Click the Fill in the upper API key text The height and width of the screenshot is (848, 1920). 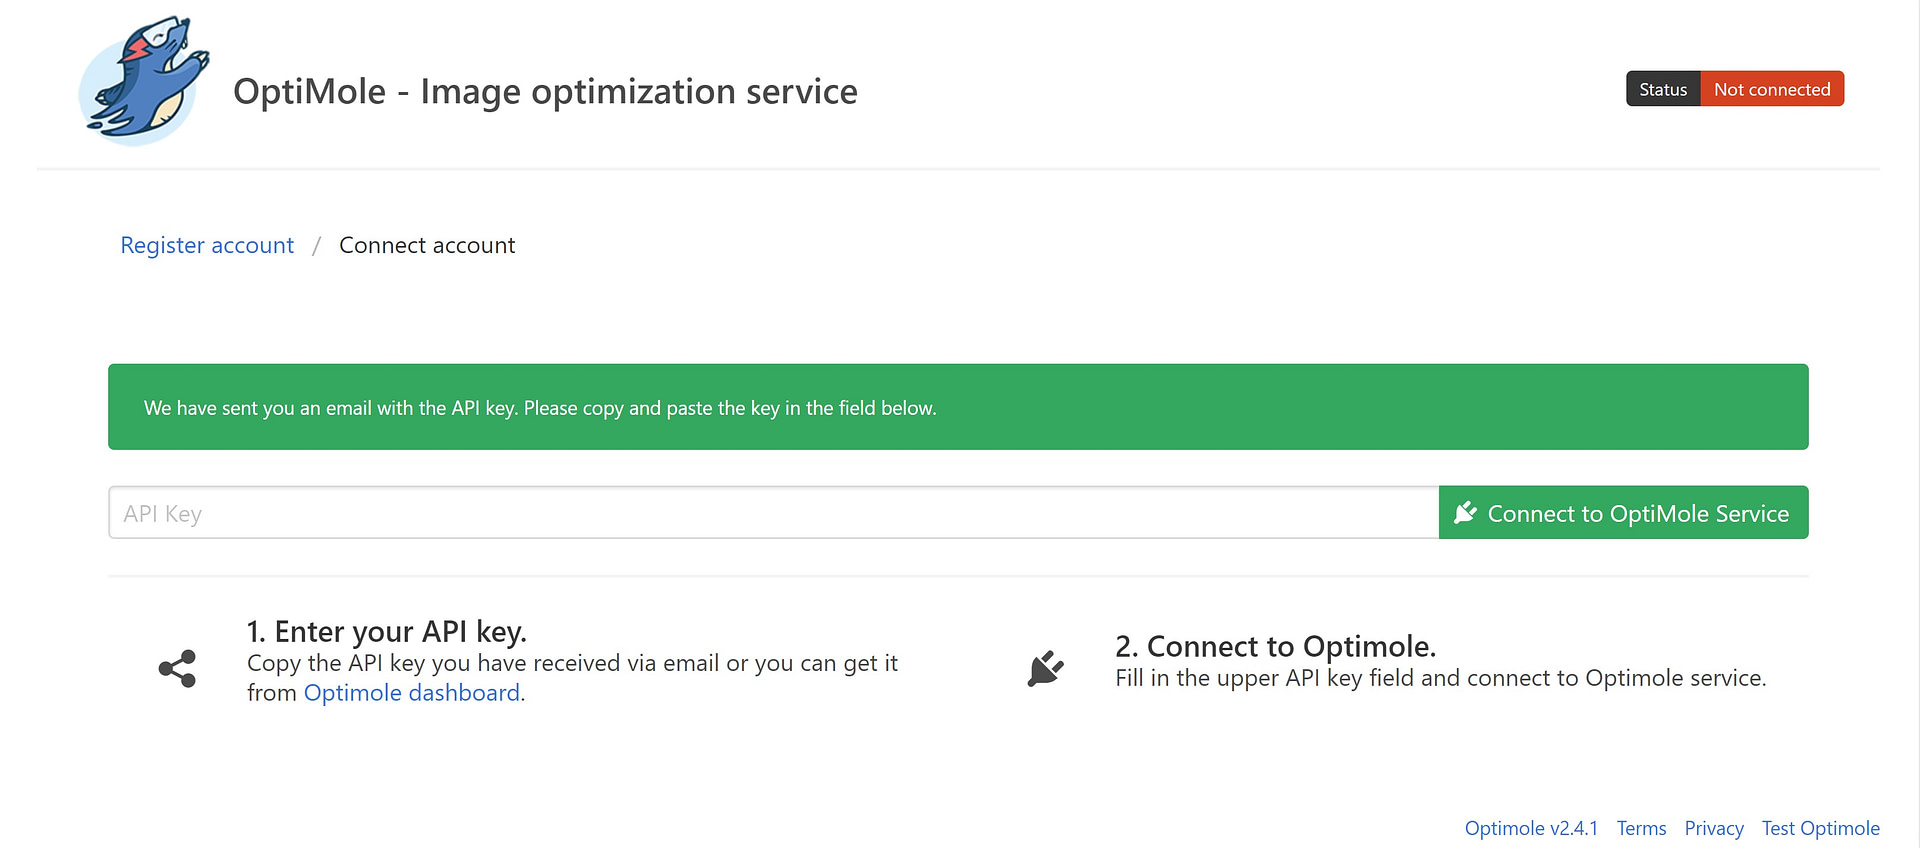click(1440, 678)
